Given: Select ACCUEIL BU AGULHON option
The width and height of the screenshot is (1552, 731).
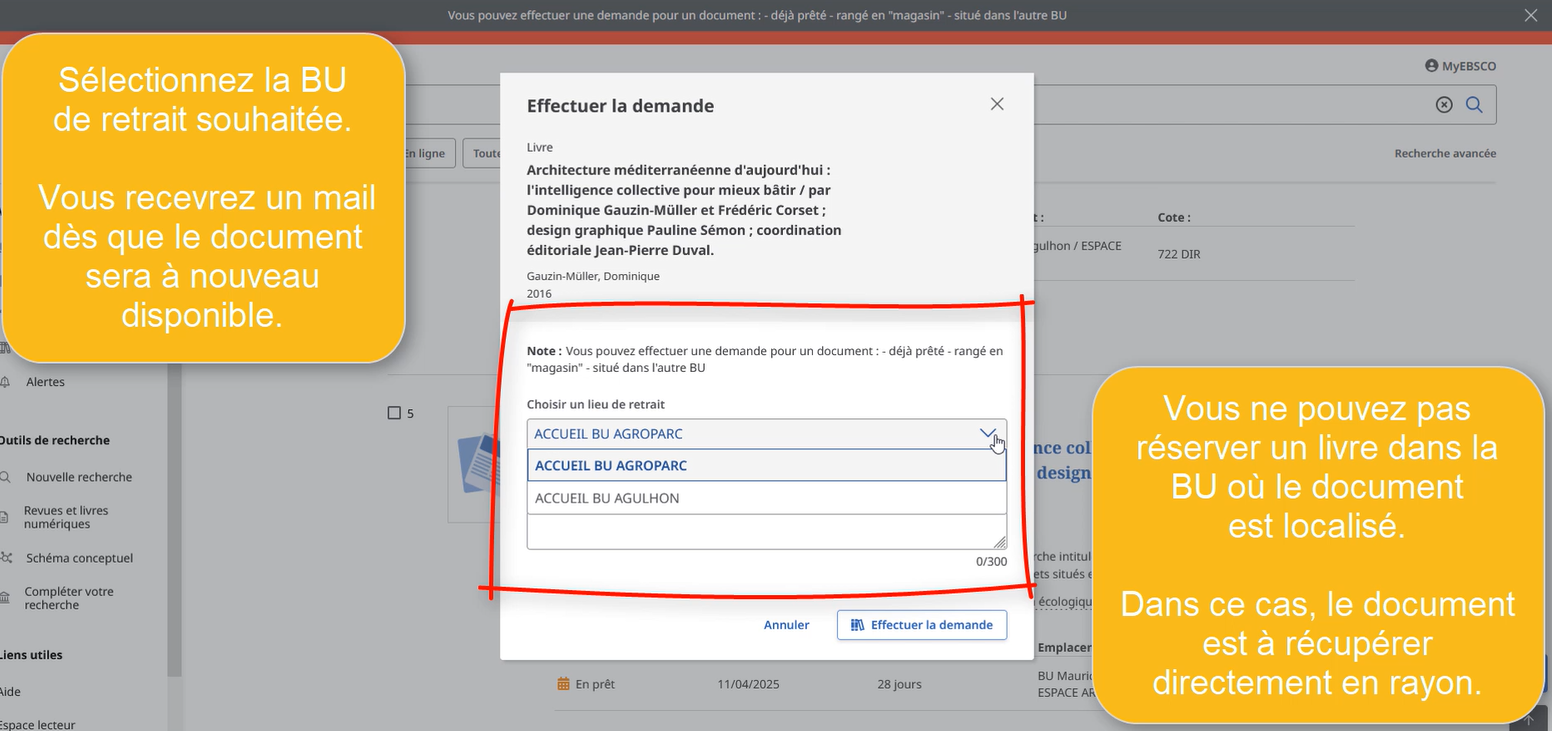Looking at the screenshot, I should tap(766, 498).
